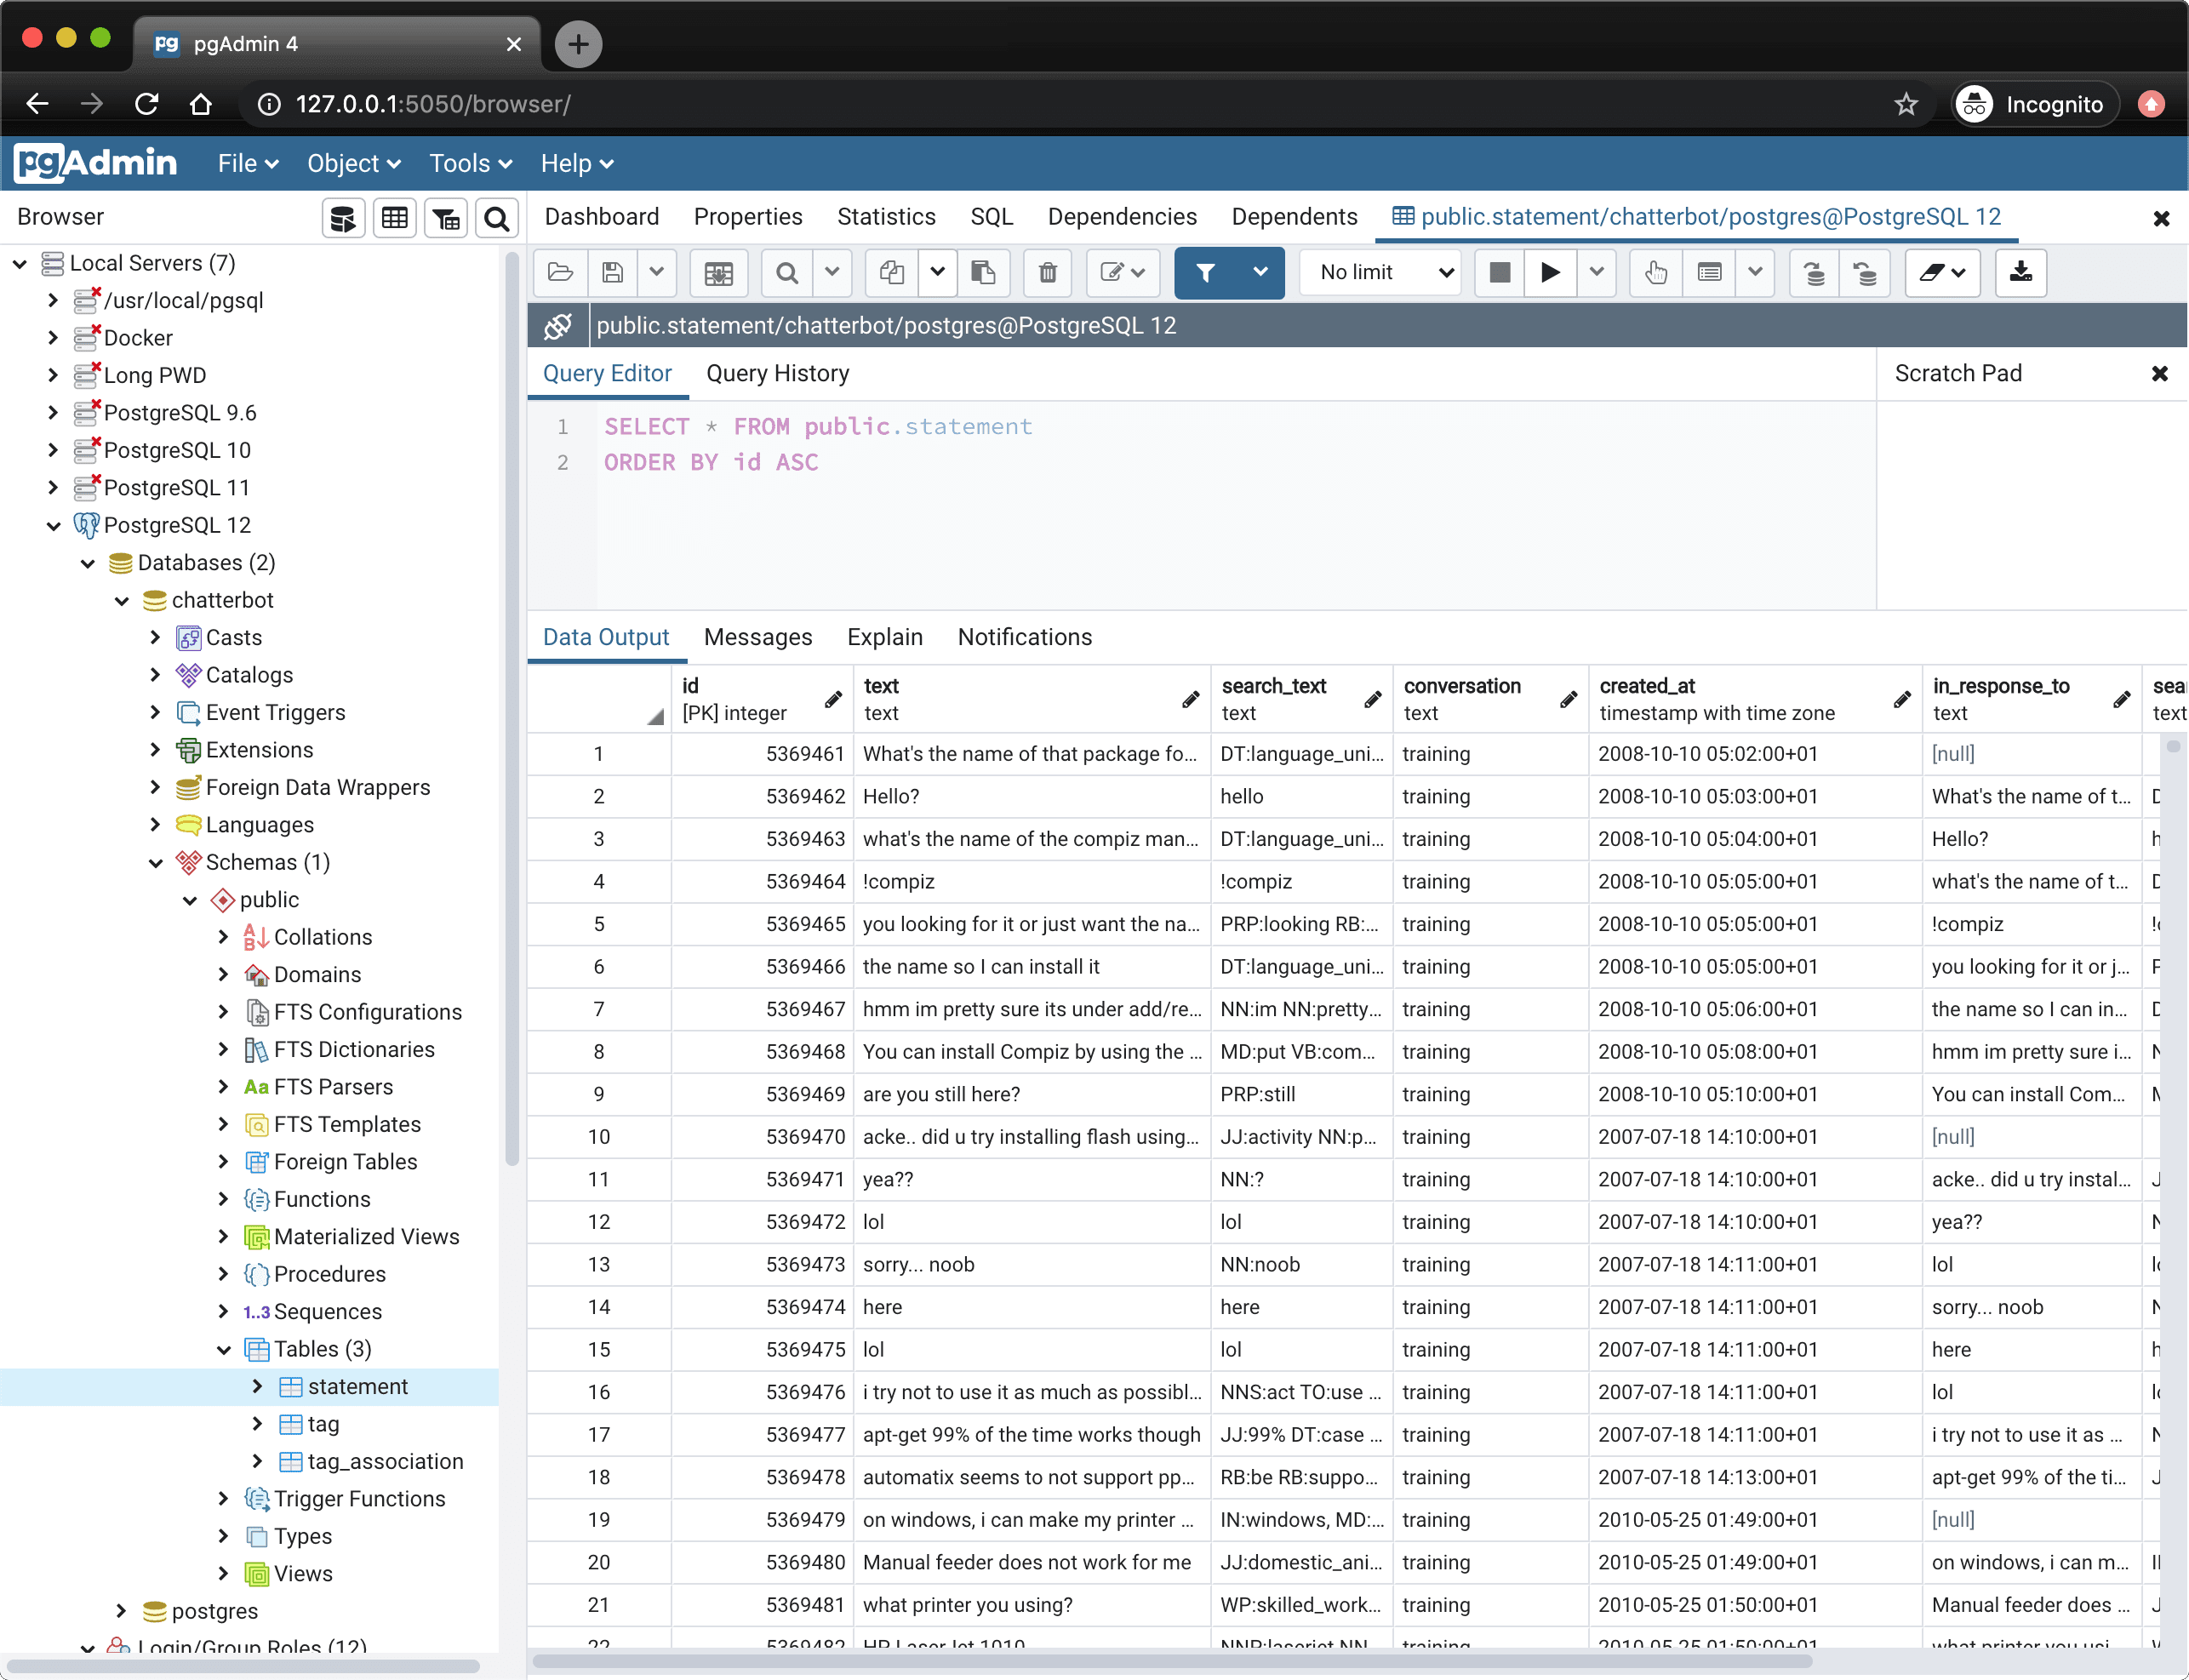Click the Query Tool icon in Browser panel
Image resolution: width=2189 pixels, height=1680 pixels.
(x=342, y=218)
